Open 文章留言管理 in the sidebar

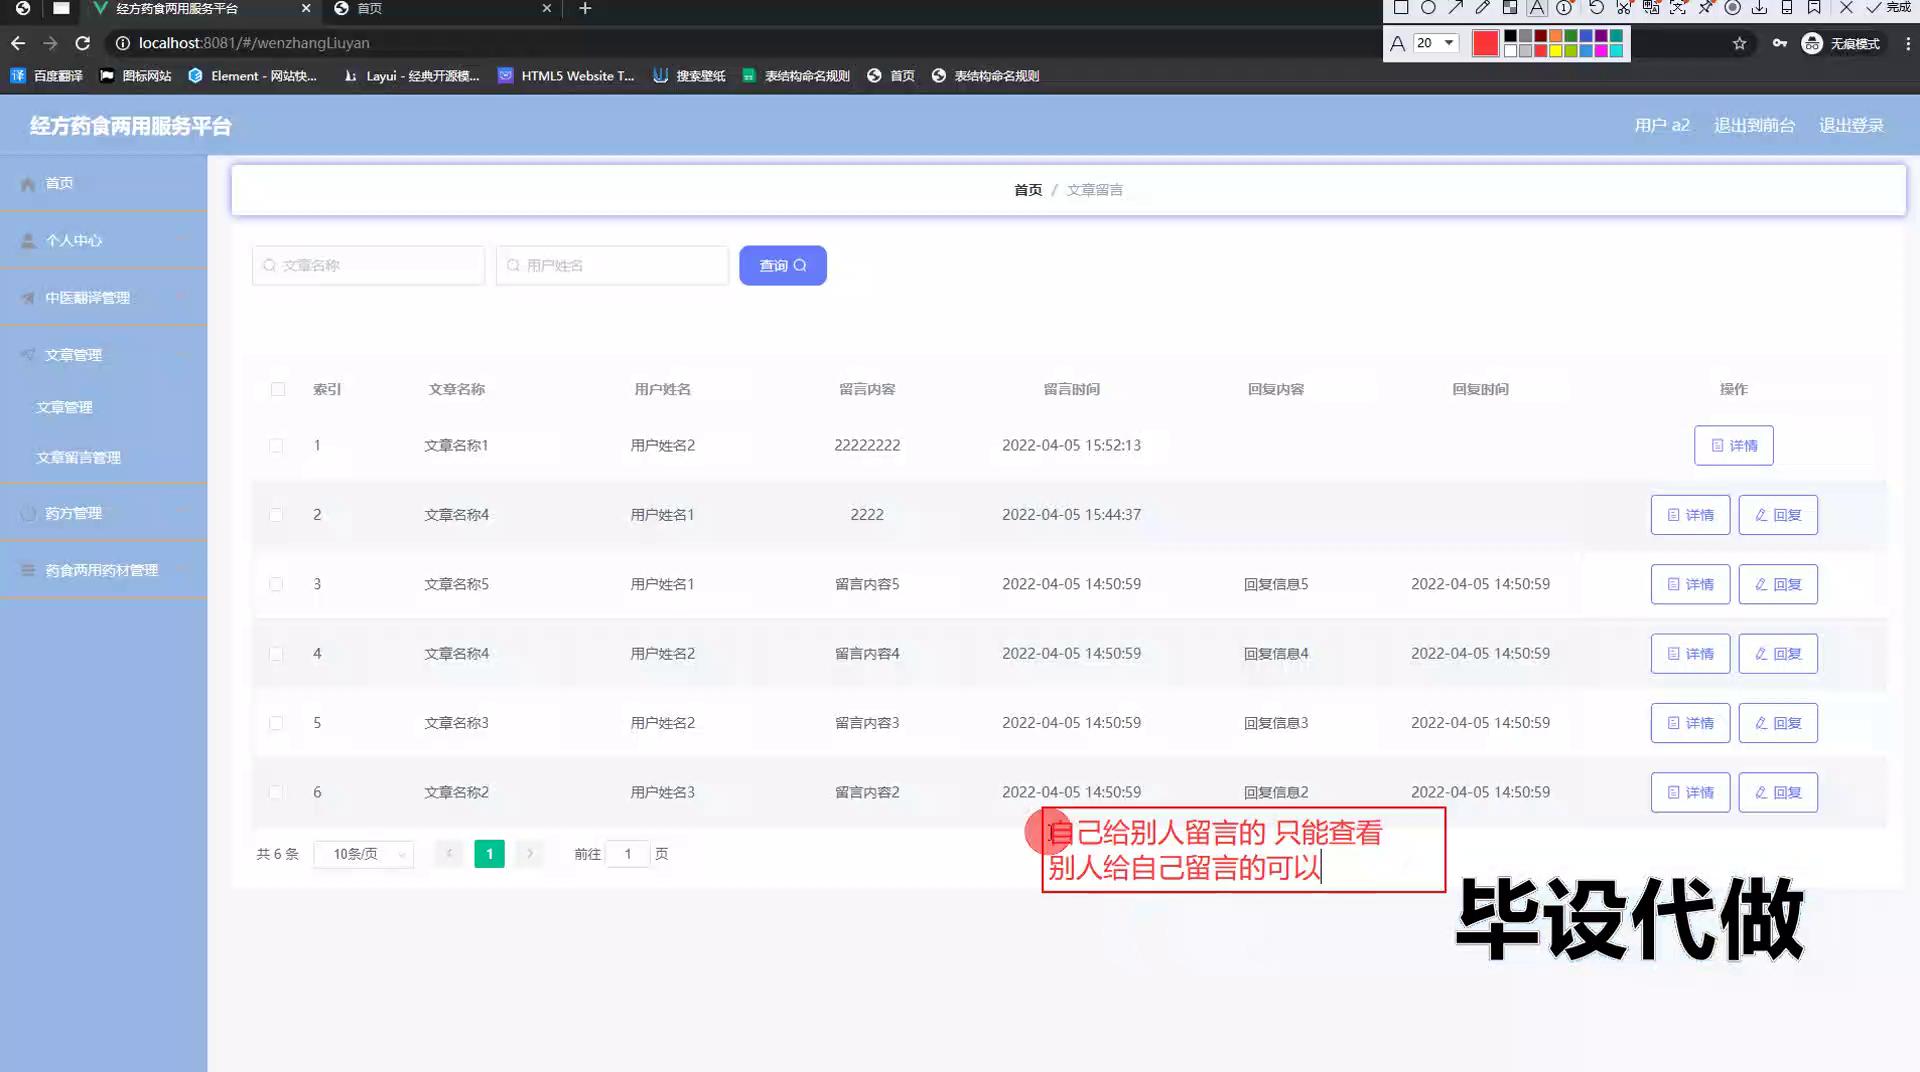coord(78,457)
